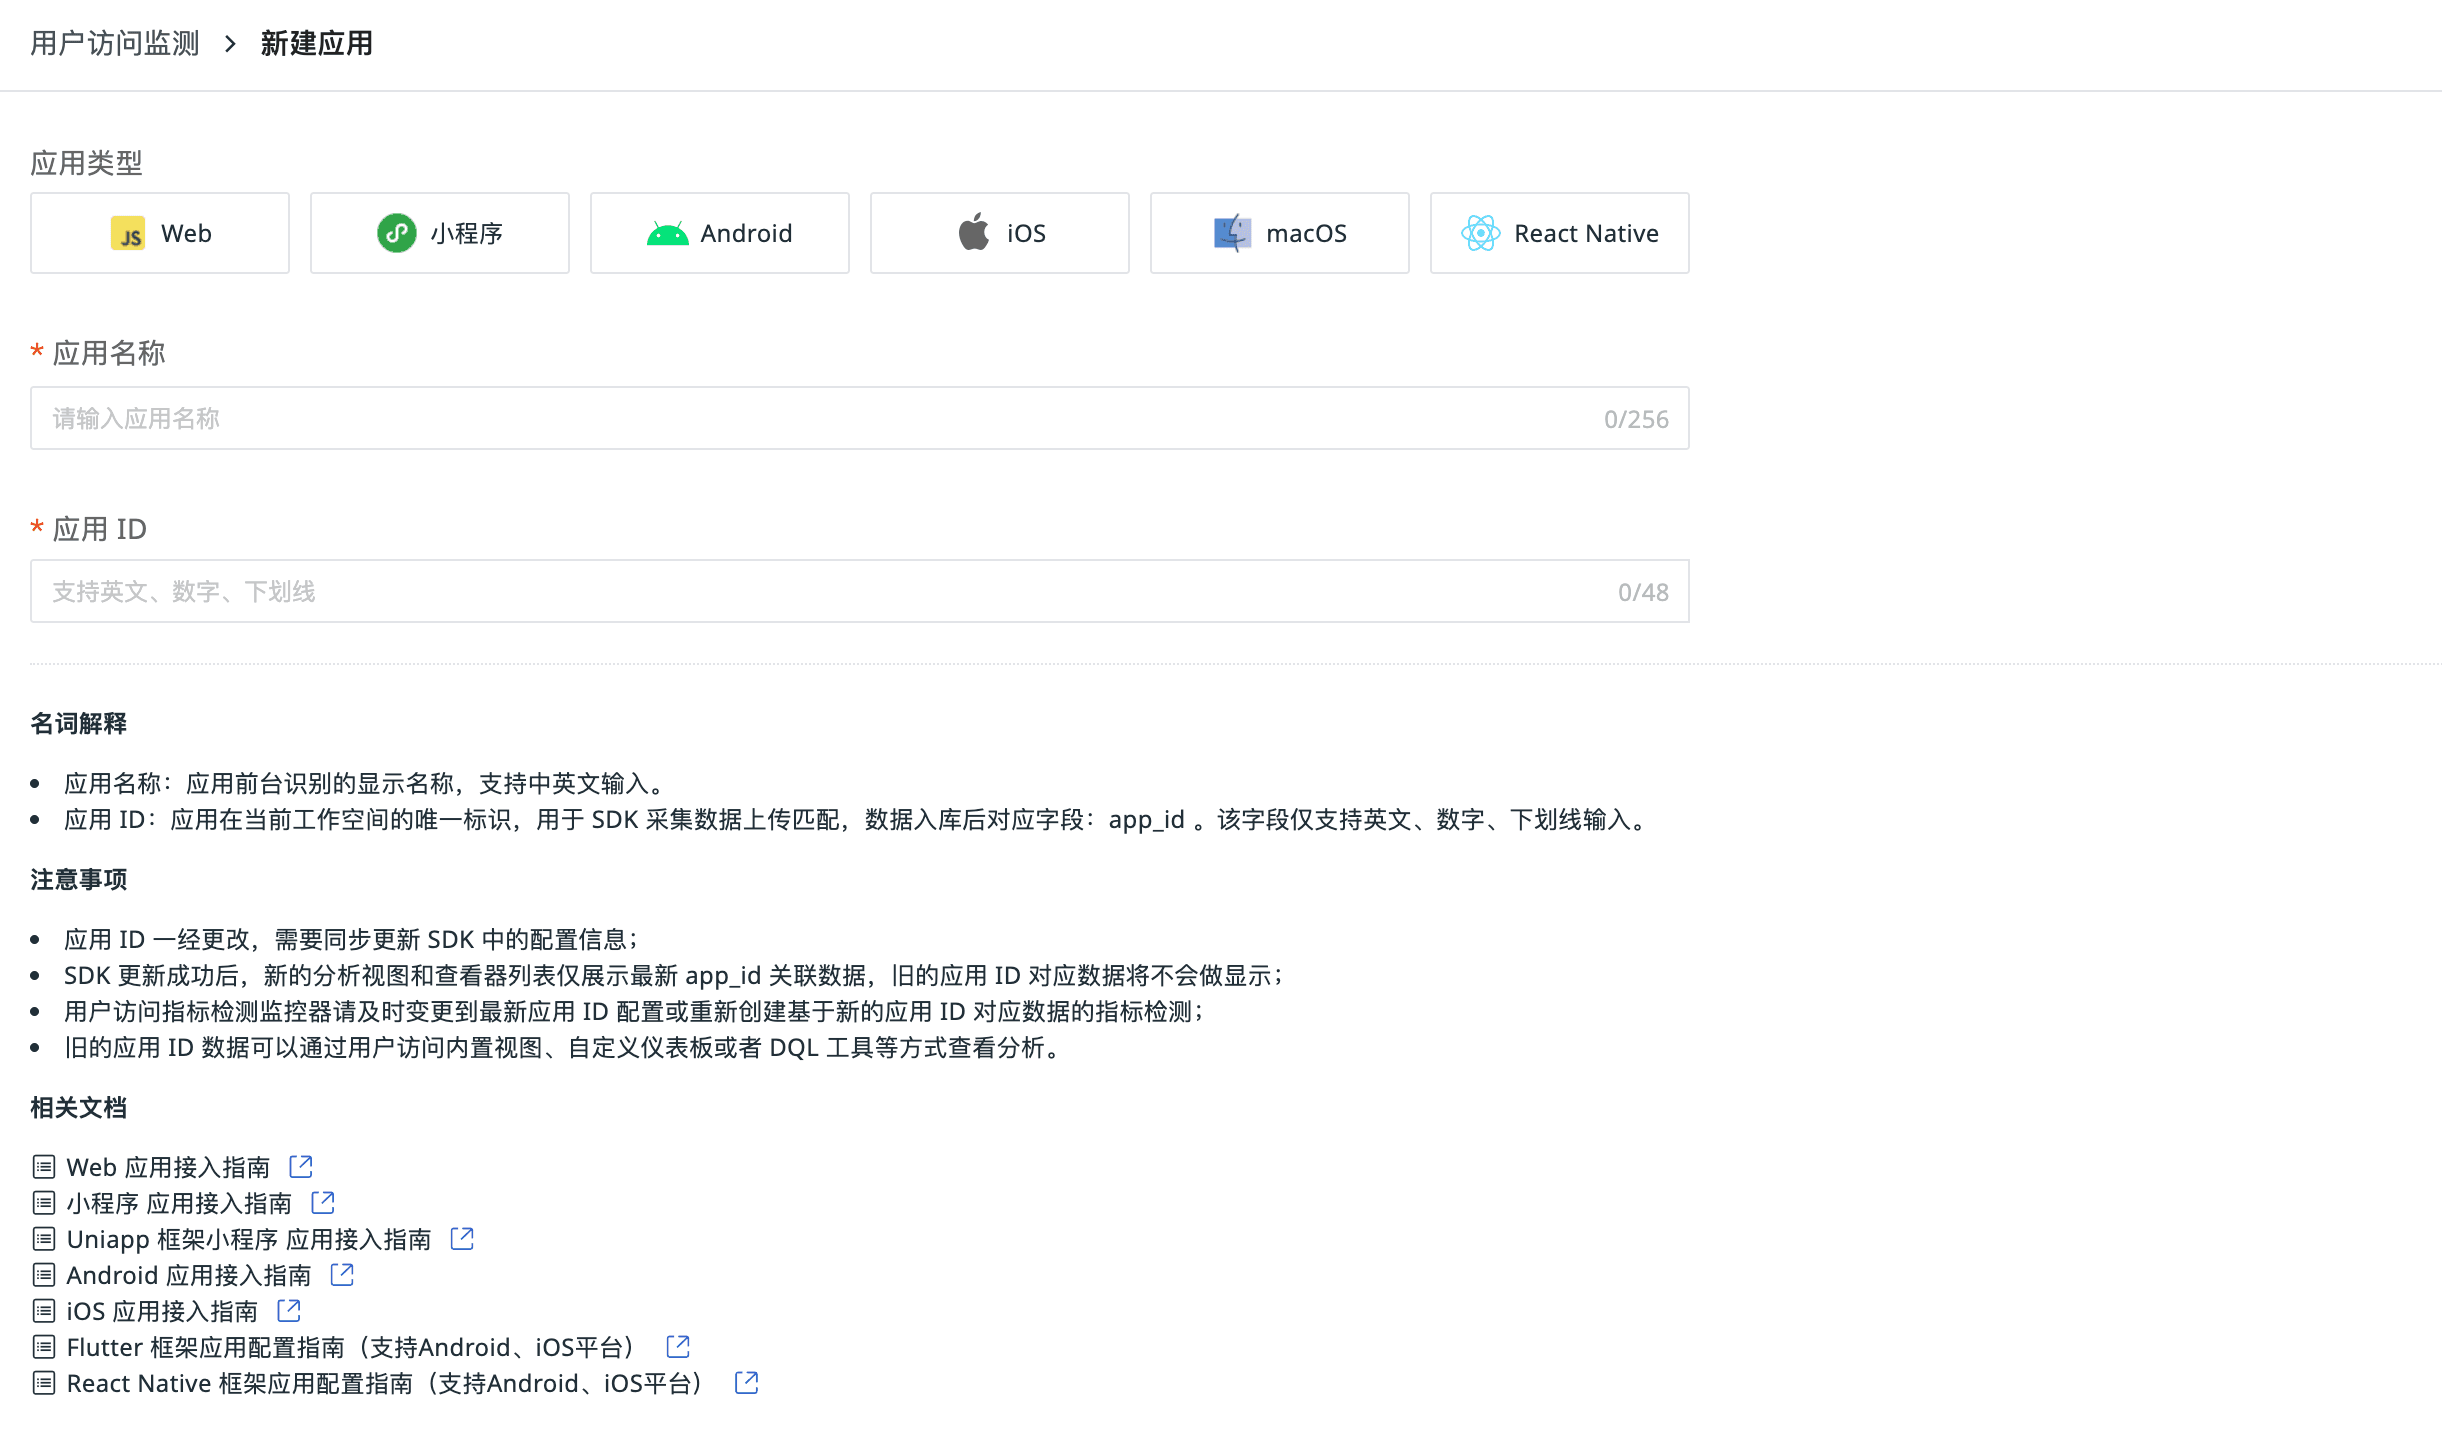Open Uniapp 框架小程序 guide external link icon
Image resolution: width=2442 pixels, height=1452 pixels.
click(462, 1238)
